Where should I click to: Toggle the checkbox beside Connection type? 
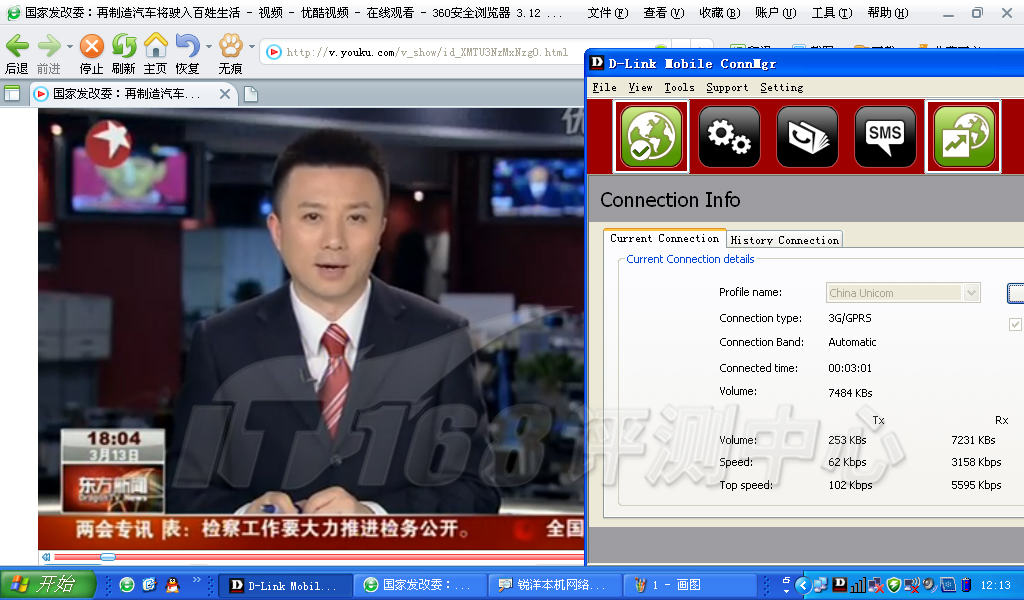point(1015,324)
